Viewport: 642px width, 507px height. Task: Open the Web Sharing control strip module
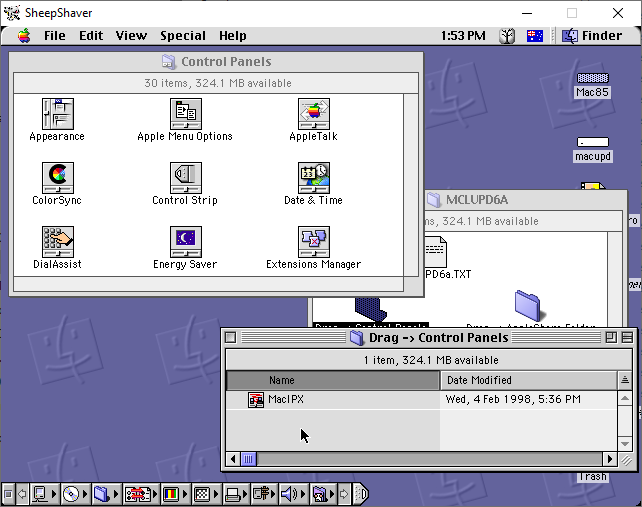click(323, 494)
